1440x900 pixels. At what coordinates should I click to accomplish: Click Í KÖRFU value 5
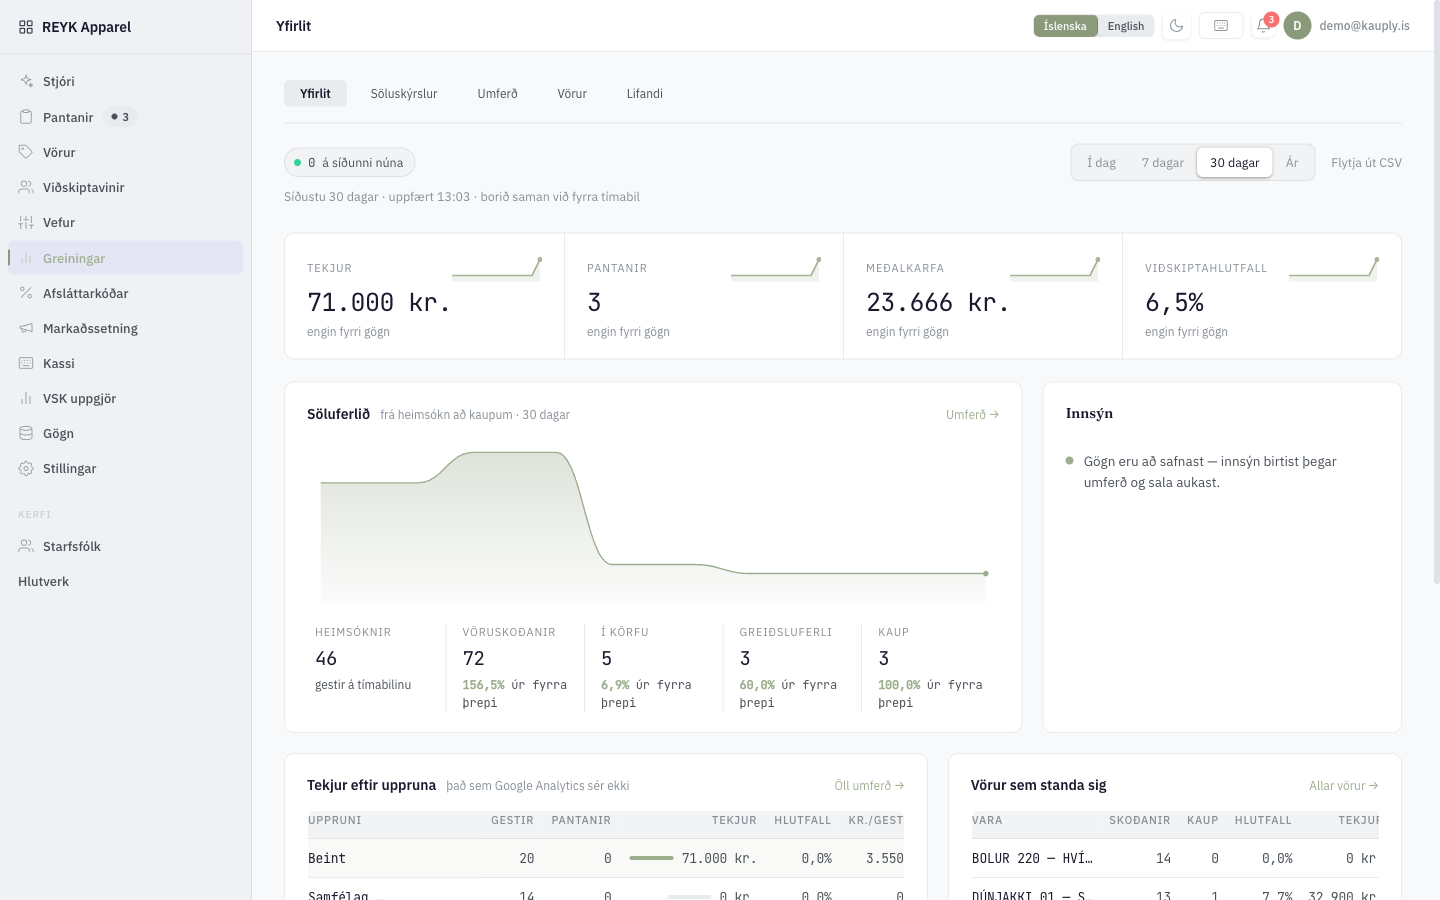606,658
